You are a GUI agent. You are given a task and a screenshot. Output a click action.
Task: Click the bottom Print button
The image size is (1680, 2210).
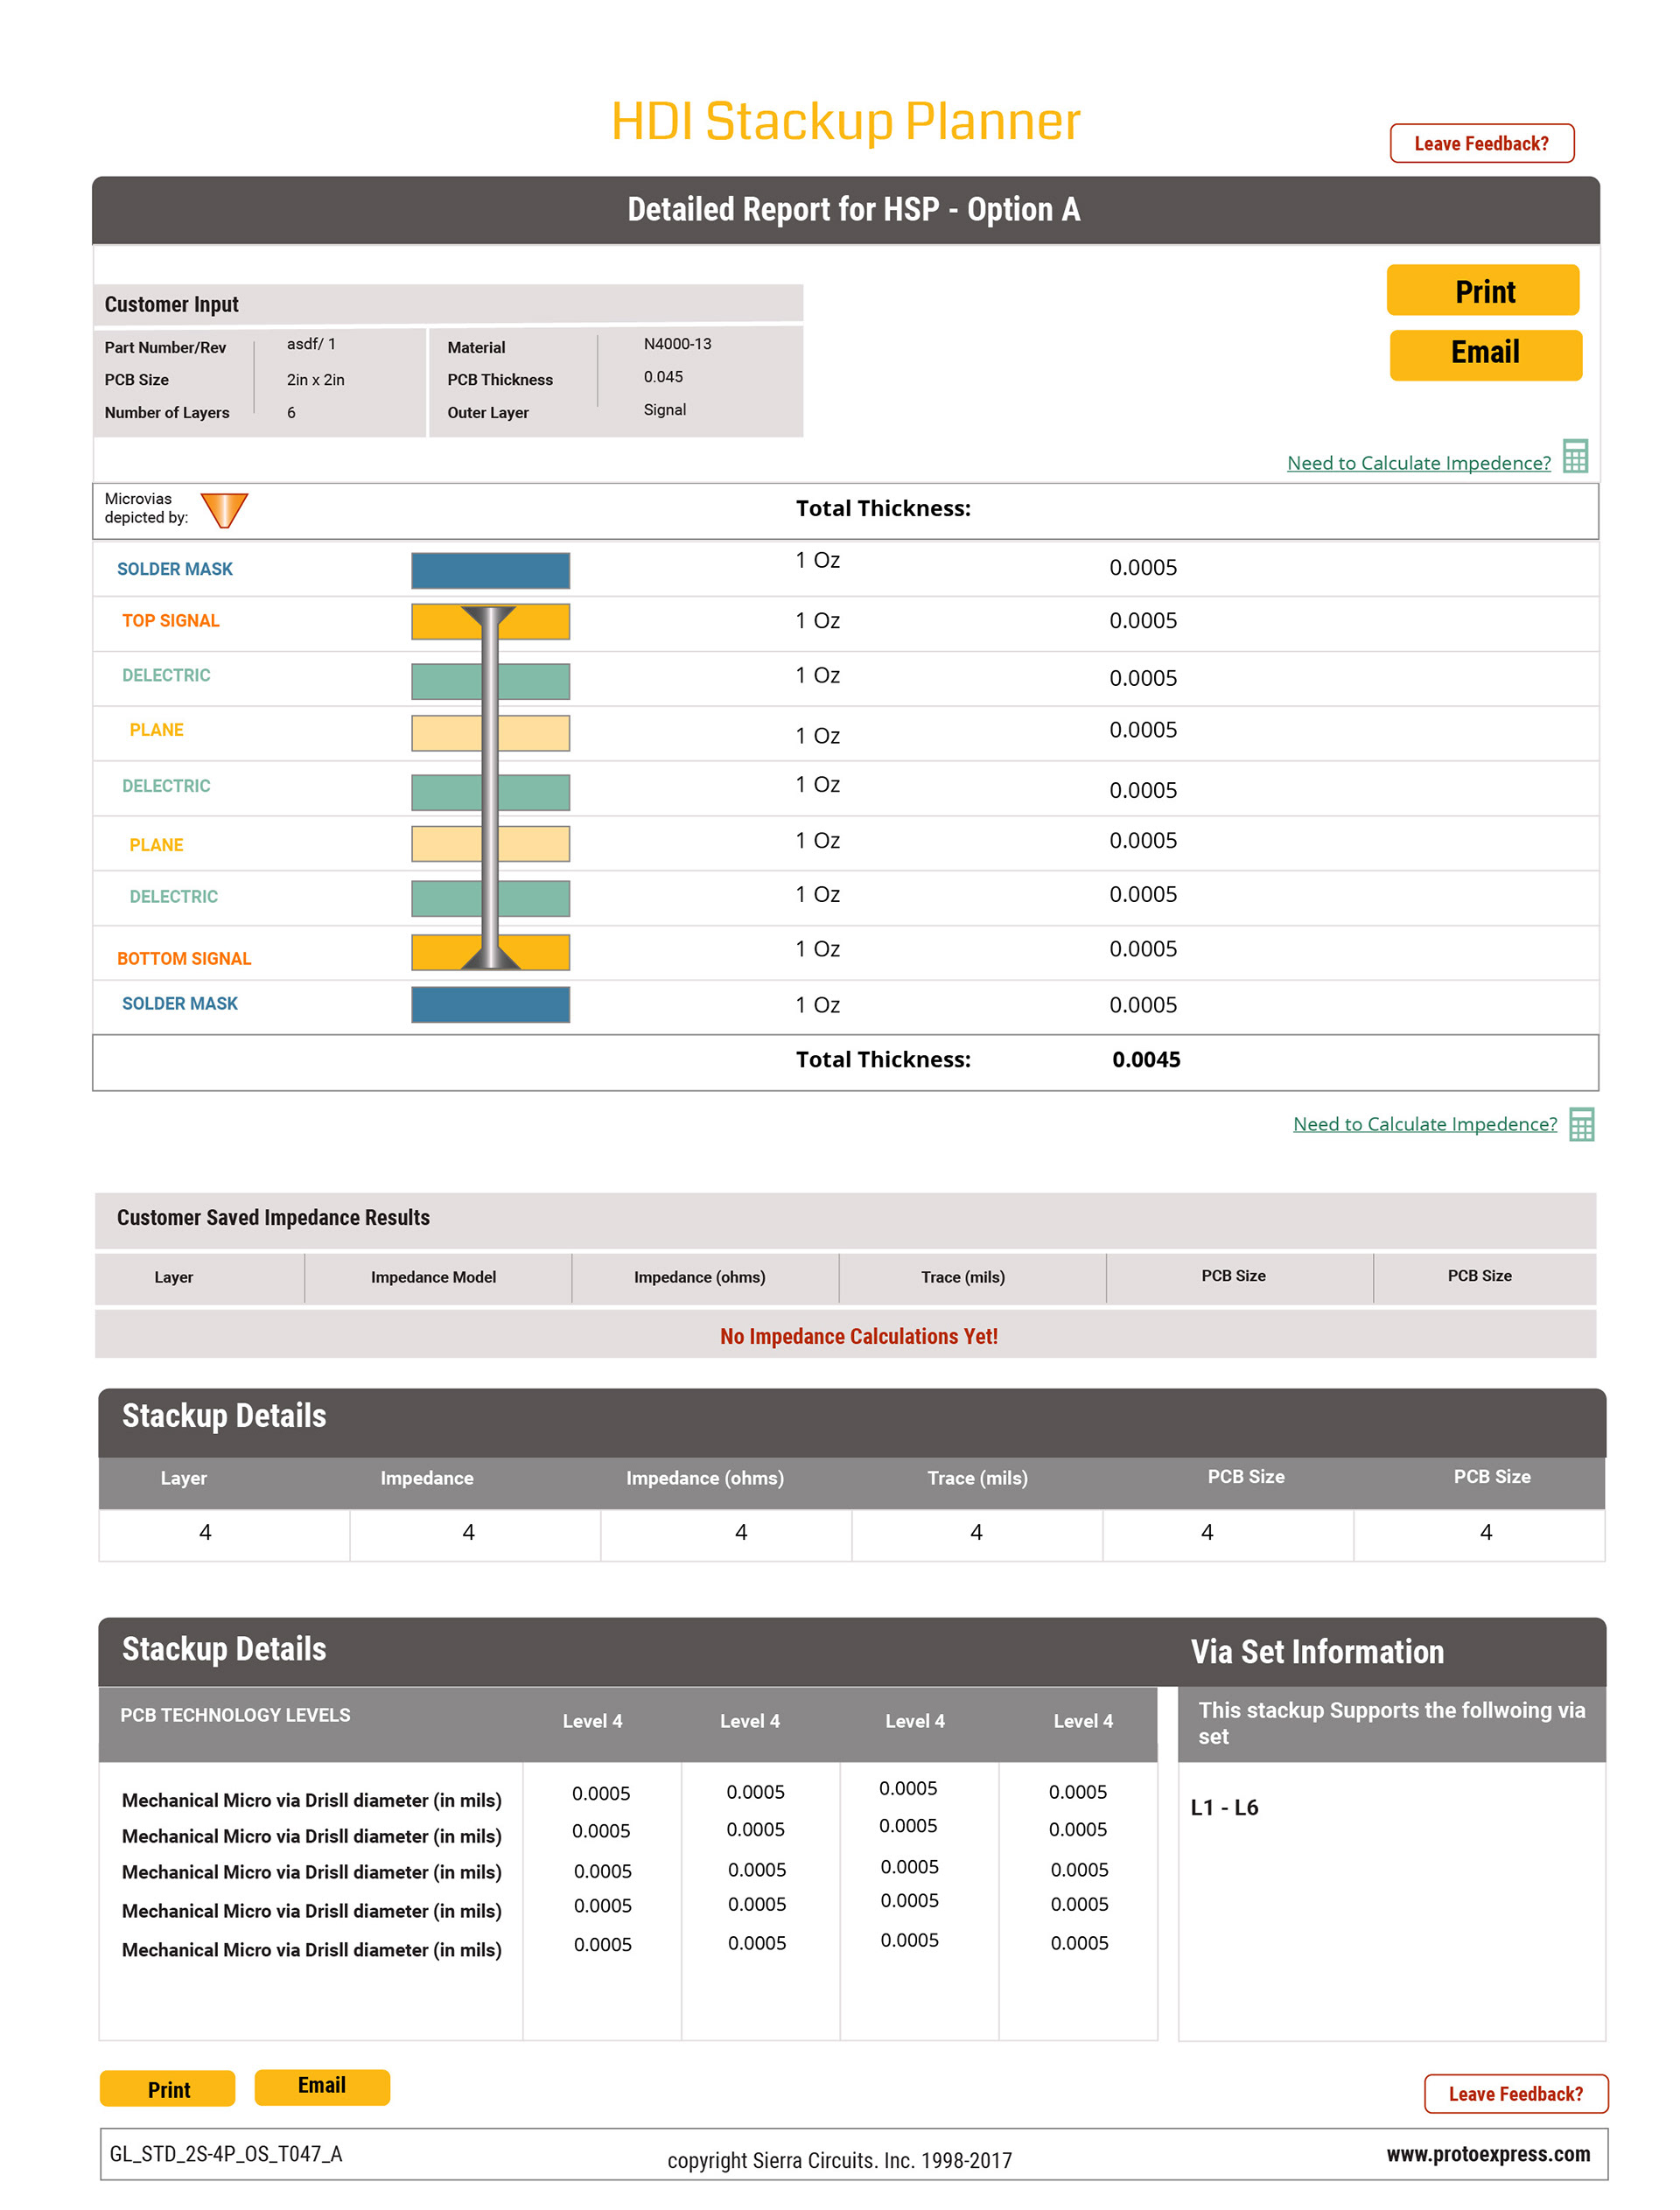coord(168,2089)
